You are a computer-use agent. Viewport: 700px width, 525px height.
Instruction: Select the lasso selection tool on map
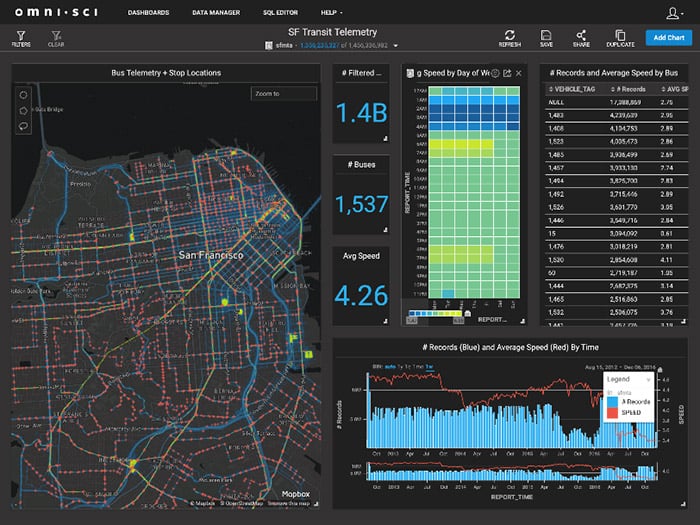(24, 126)
